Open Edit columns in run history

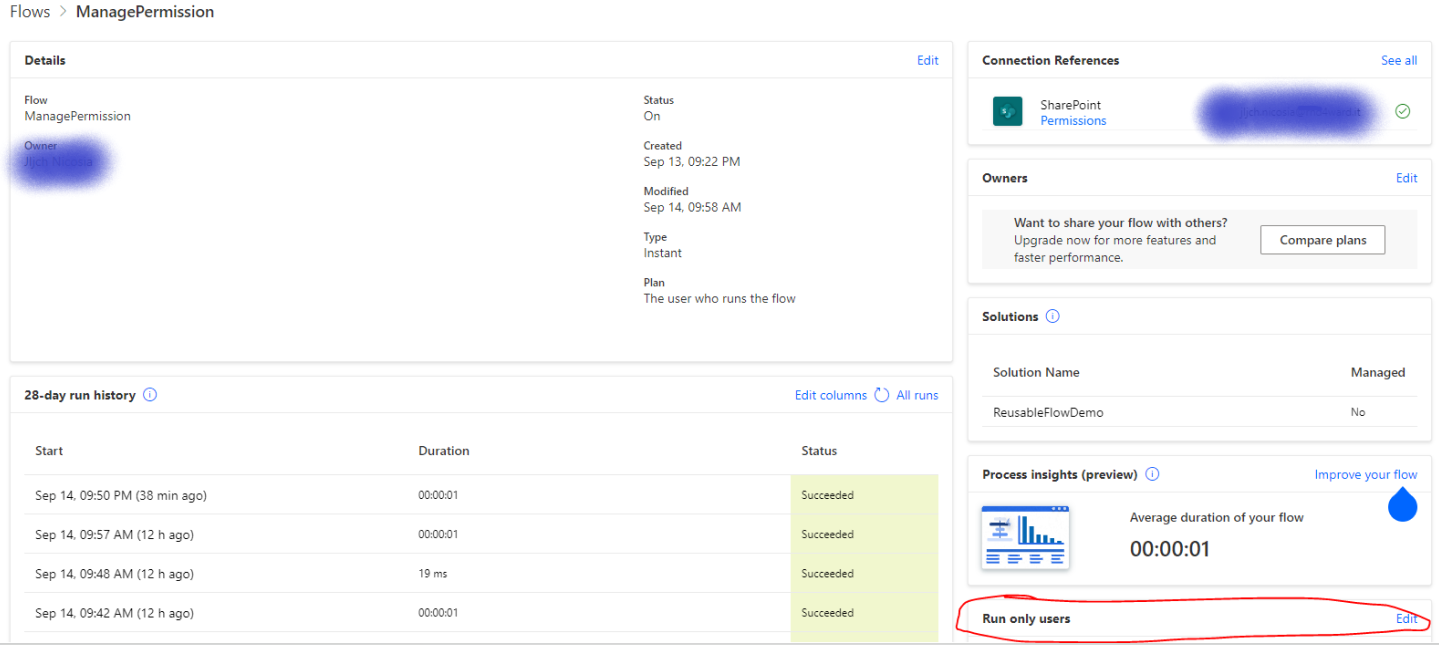[830, 395]
